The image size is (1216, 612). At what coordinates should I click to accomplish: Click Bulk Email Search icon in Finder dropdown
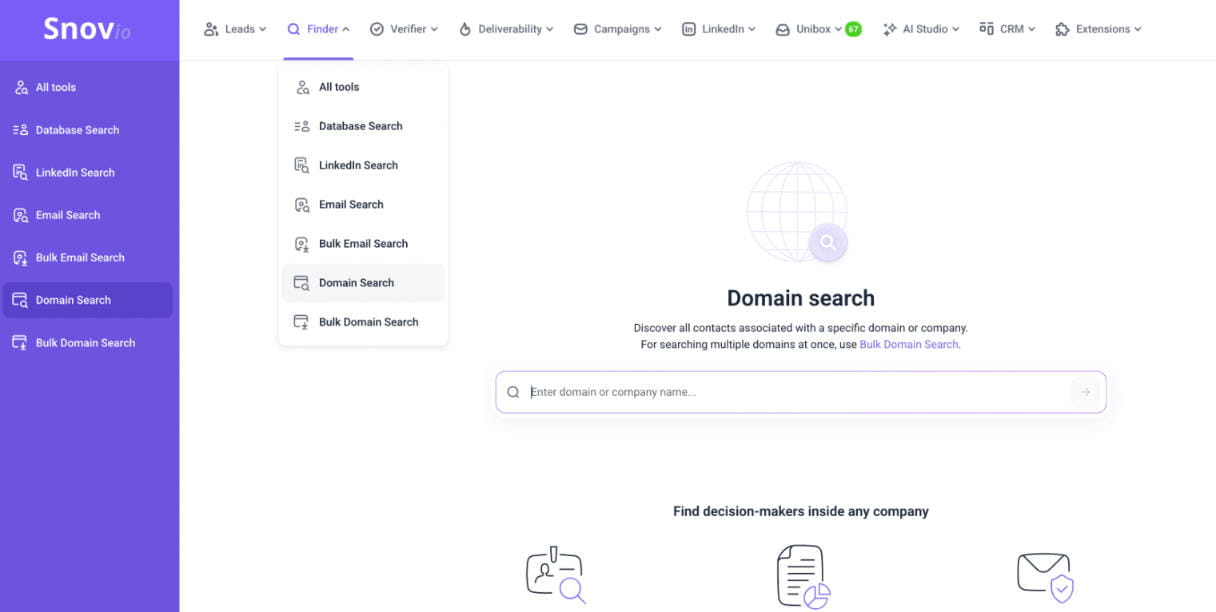tap(302, 244)
